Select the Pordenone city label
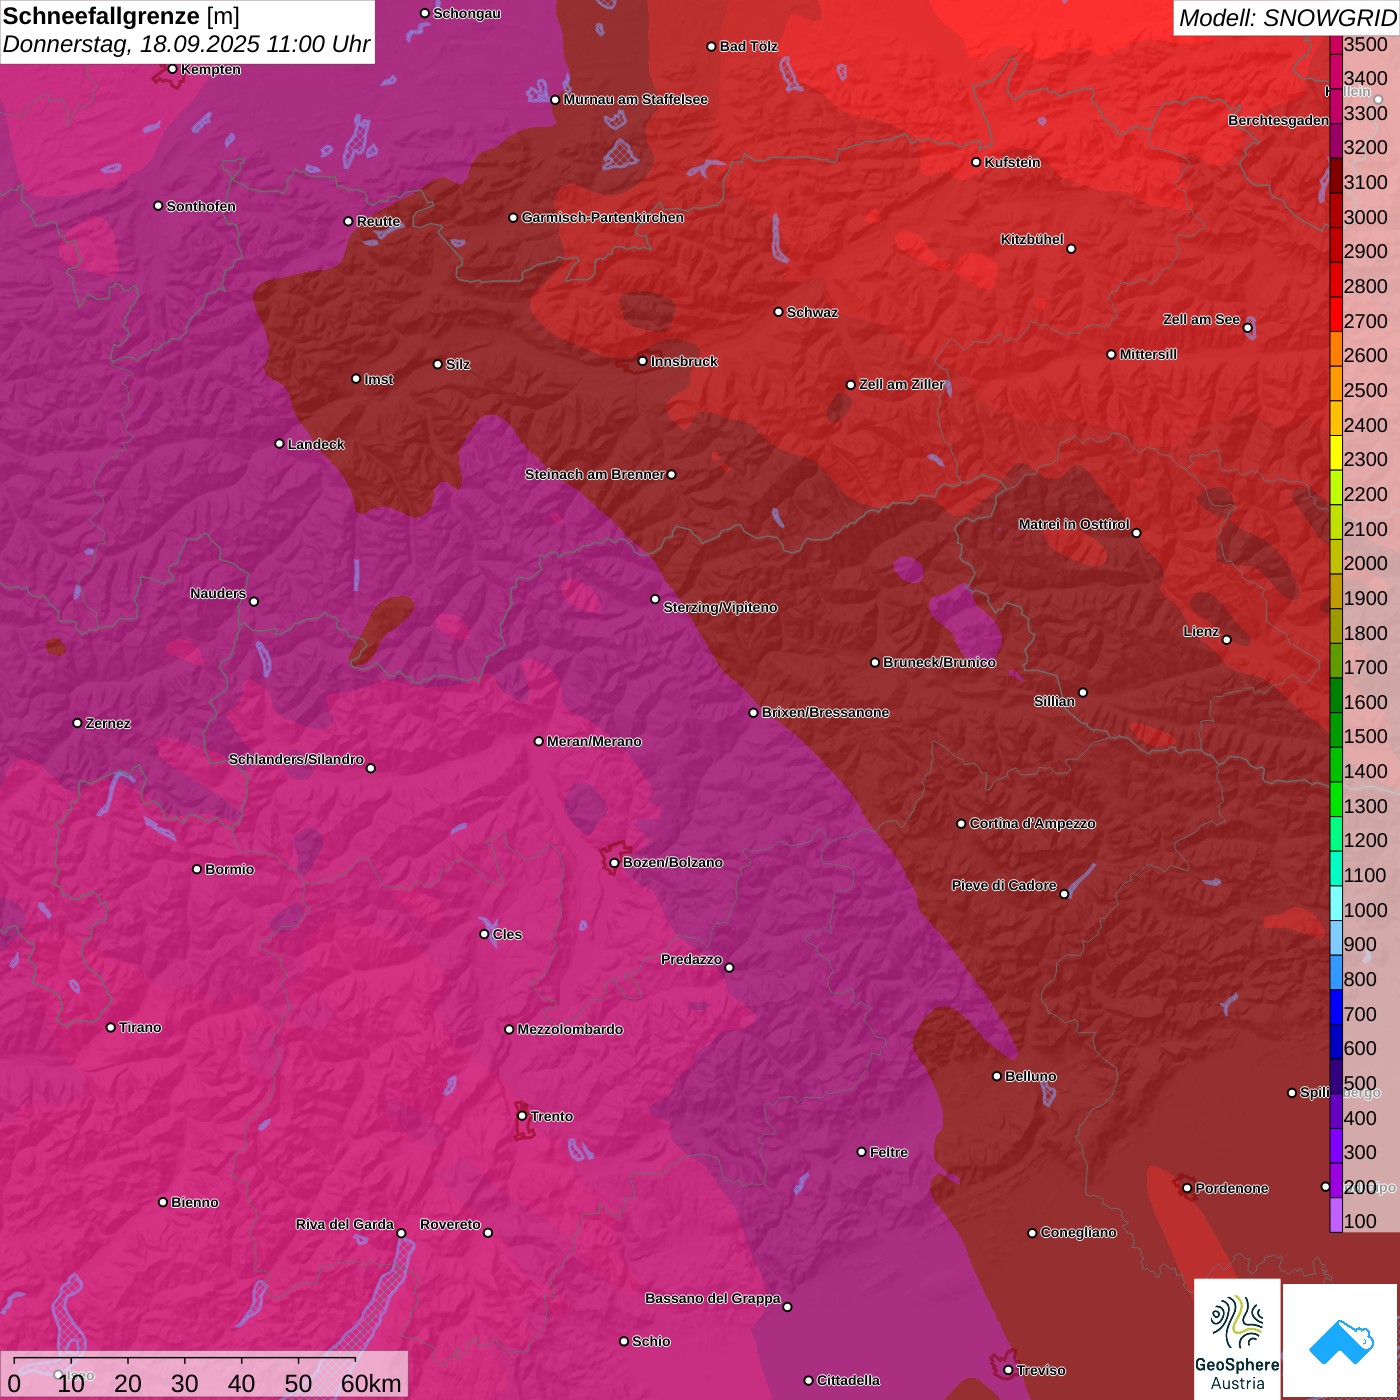 (1232, 1188)
